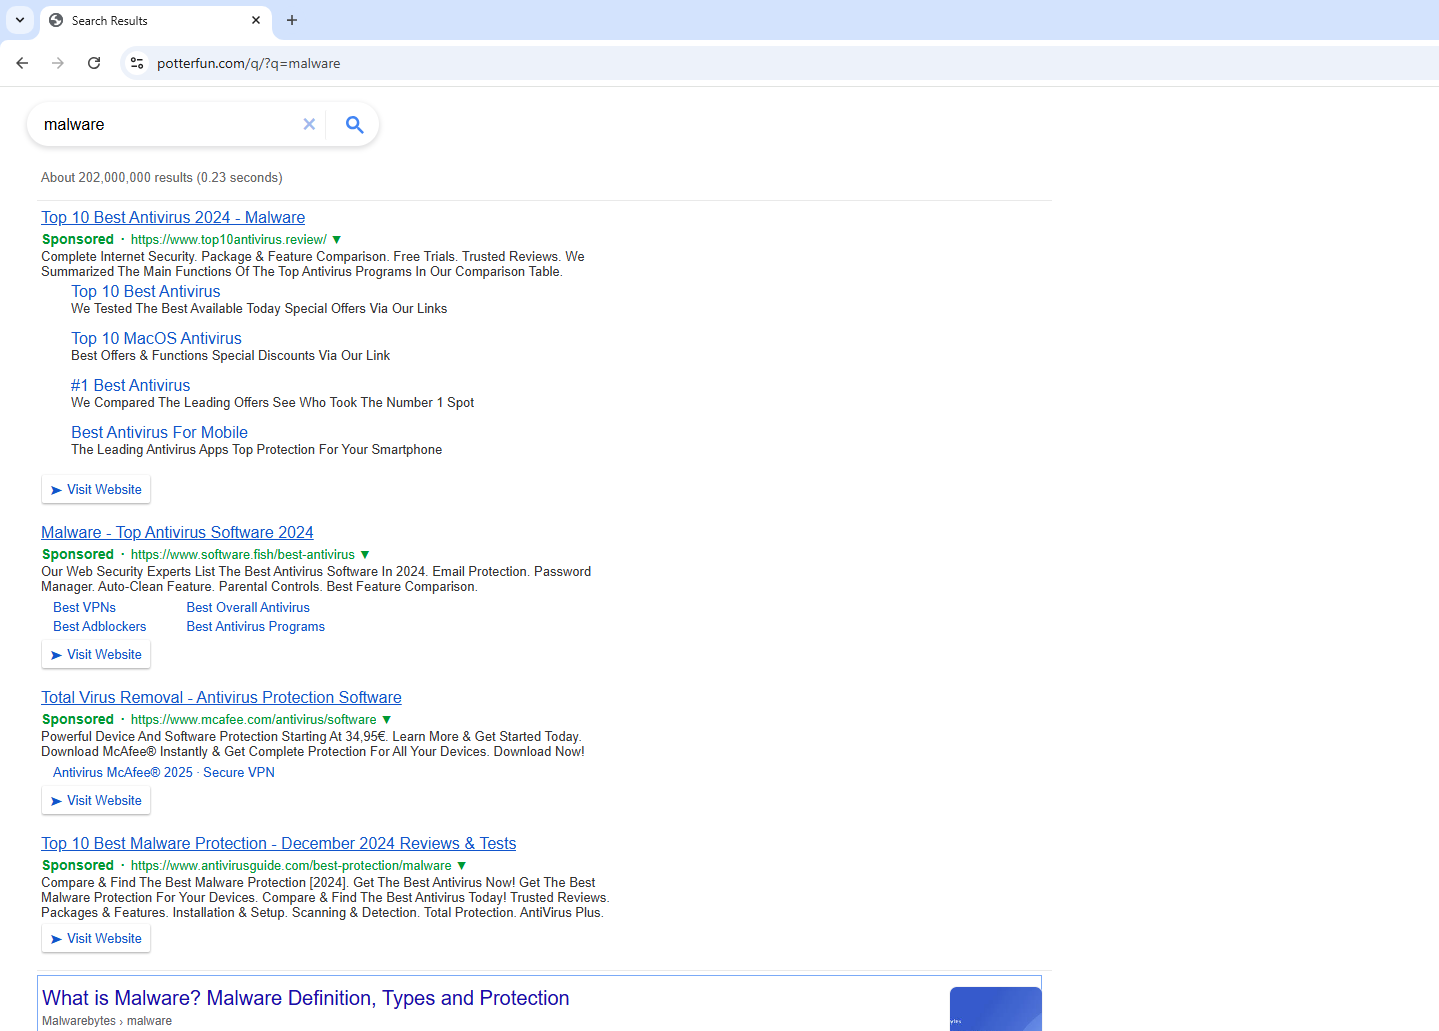Click the address bar URL

click(x=248, y=63)
